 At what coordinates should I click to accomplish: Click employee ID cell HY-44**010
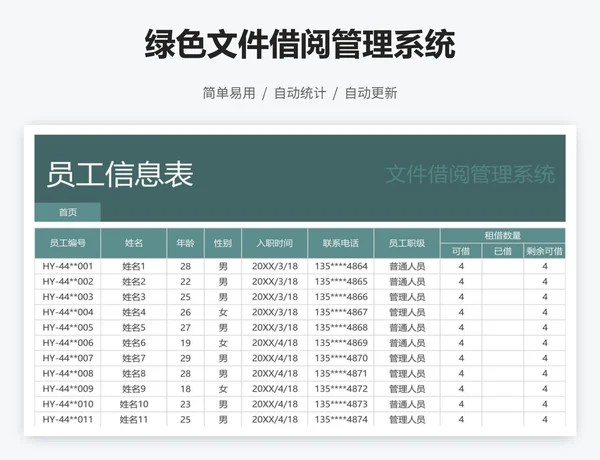(x=68, y=404)
